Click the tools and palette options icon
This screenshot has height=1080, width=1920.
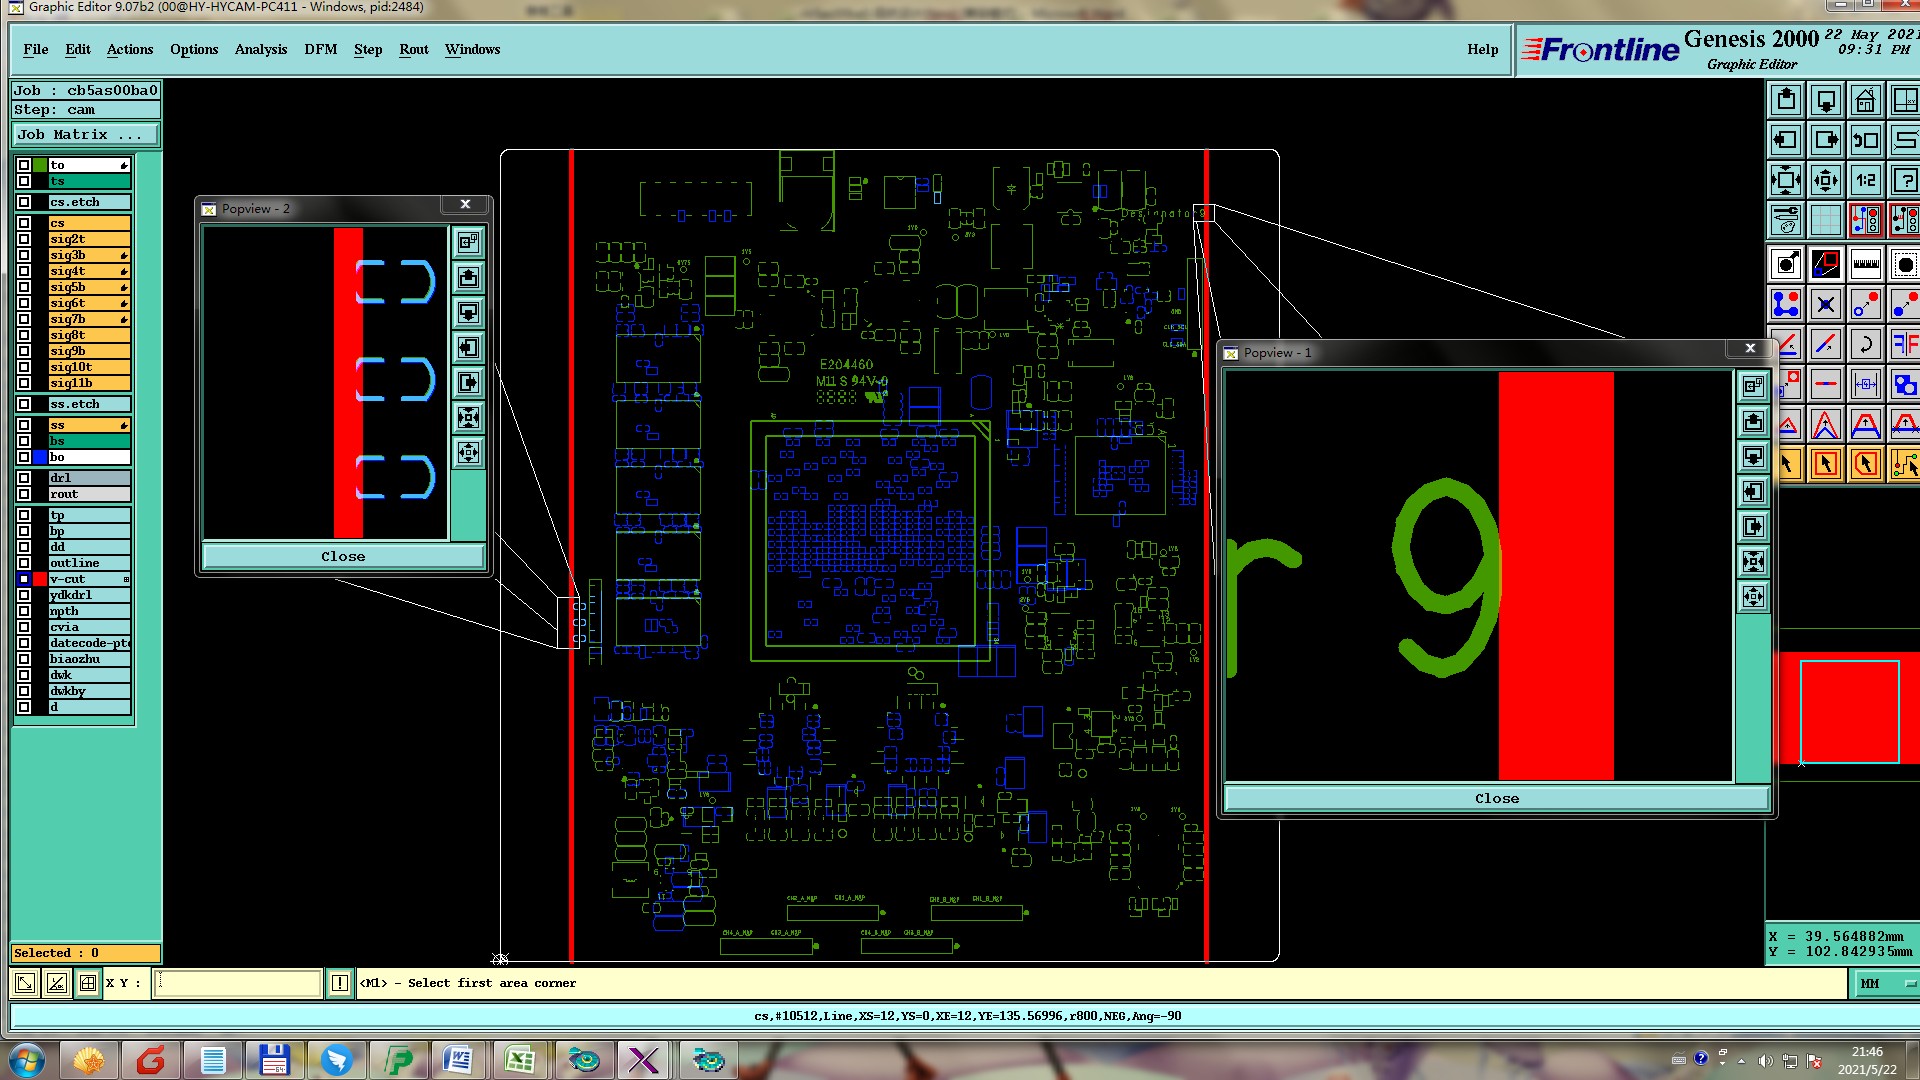1786,220
